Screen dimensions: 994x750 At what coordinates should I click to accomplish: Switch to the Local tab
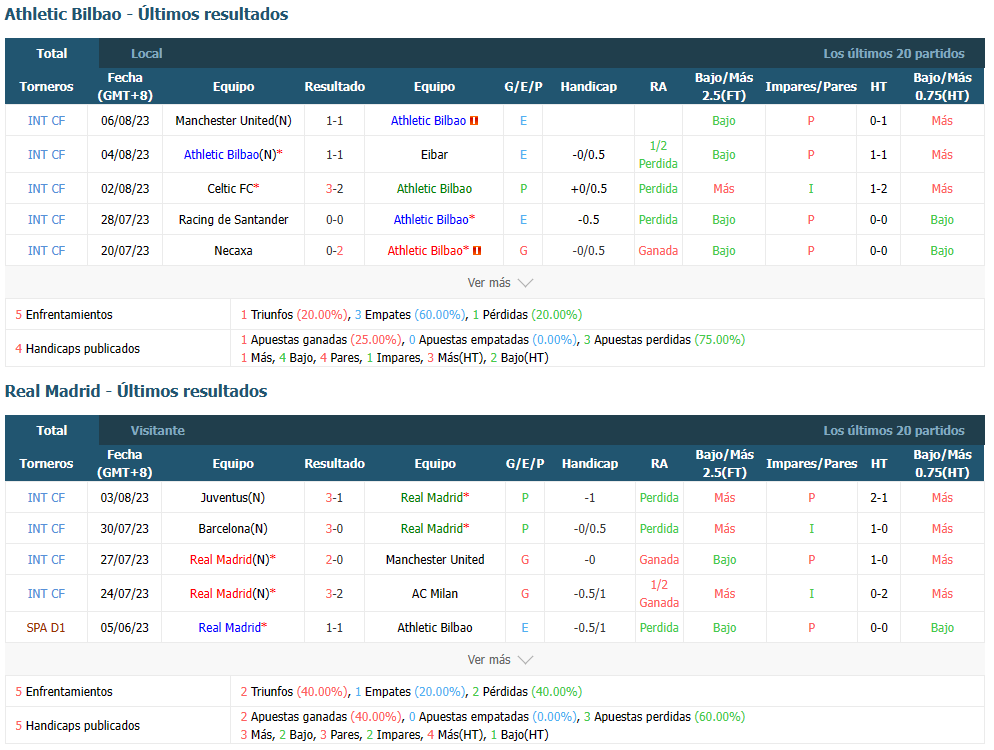click(x=146, y=54)
